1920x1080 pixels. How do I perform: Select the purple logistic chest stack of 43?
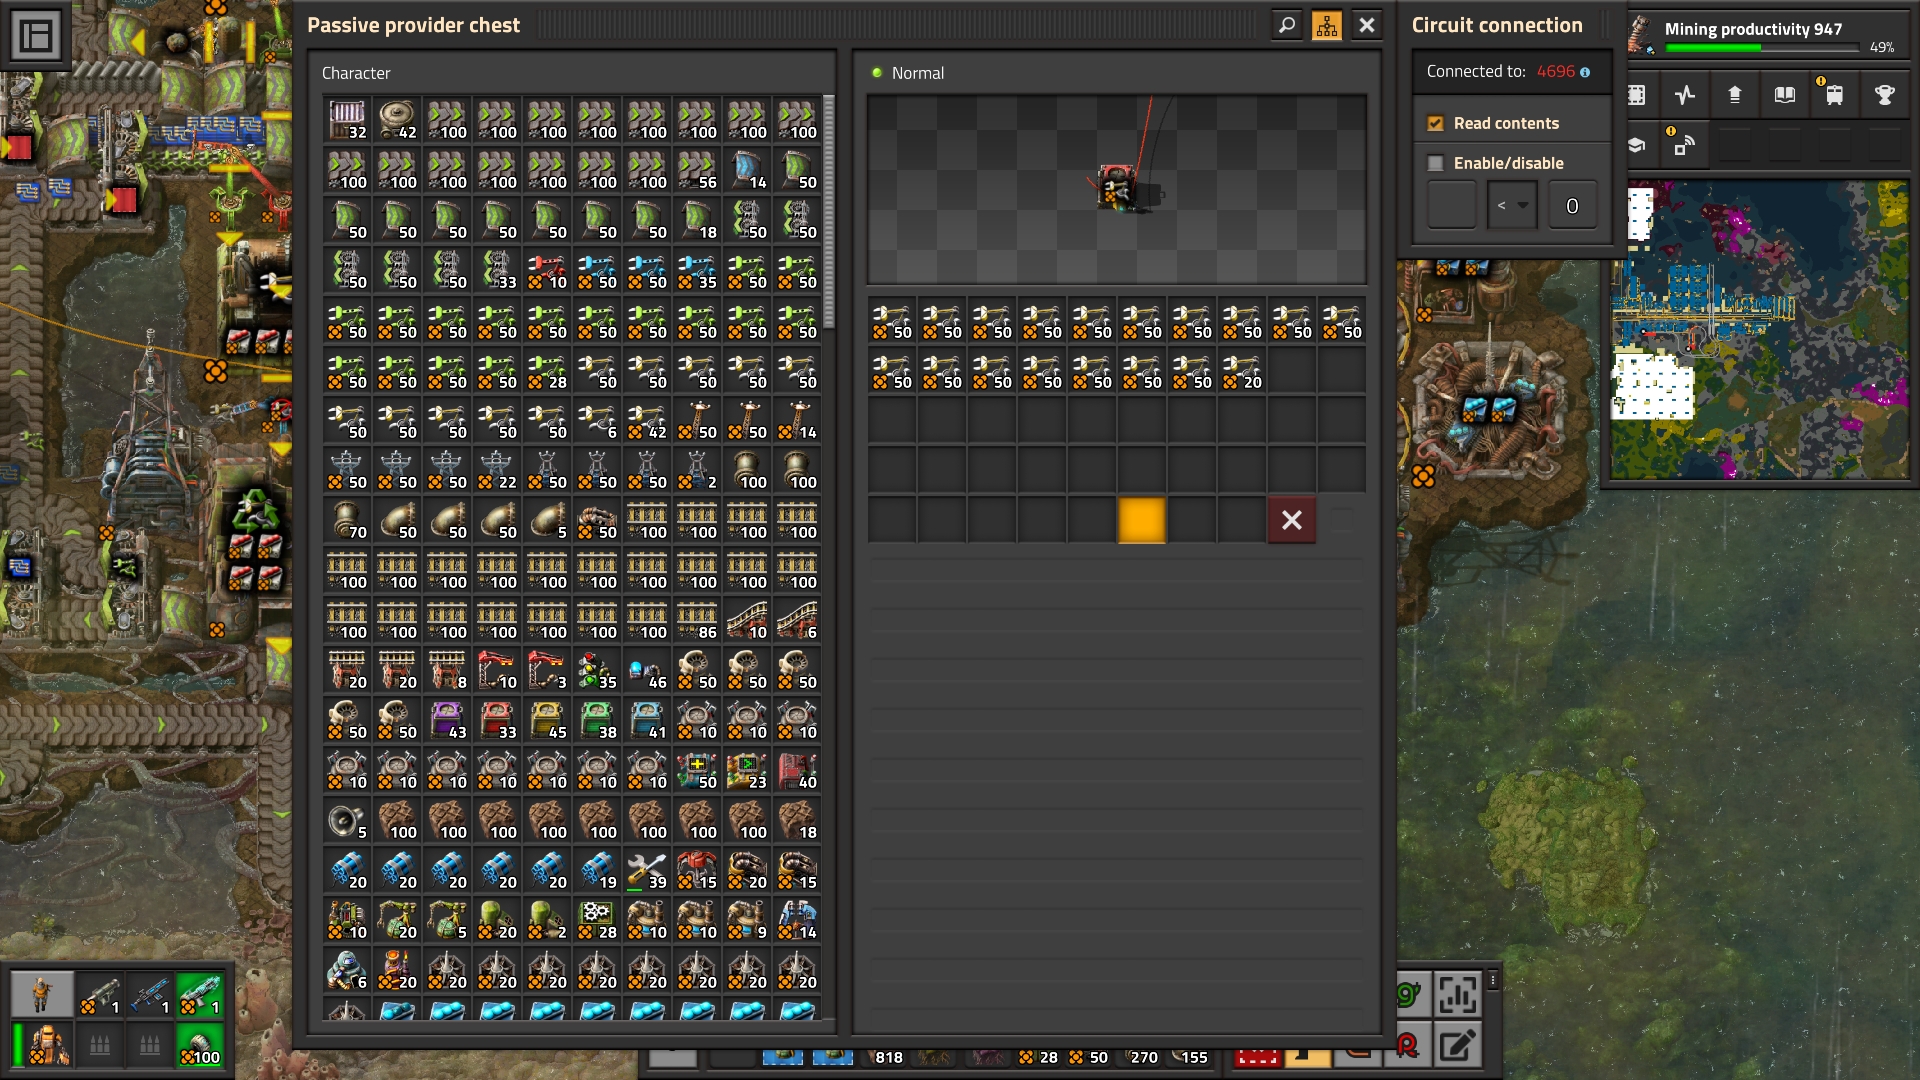pos(447,720)
